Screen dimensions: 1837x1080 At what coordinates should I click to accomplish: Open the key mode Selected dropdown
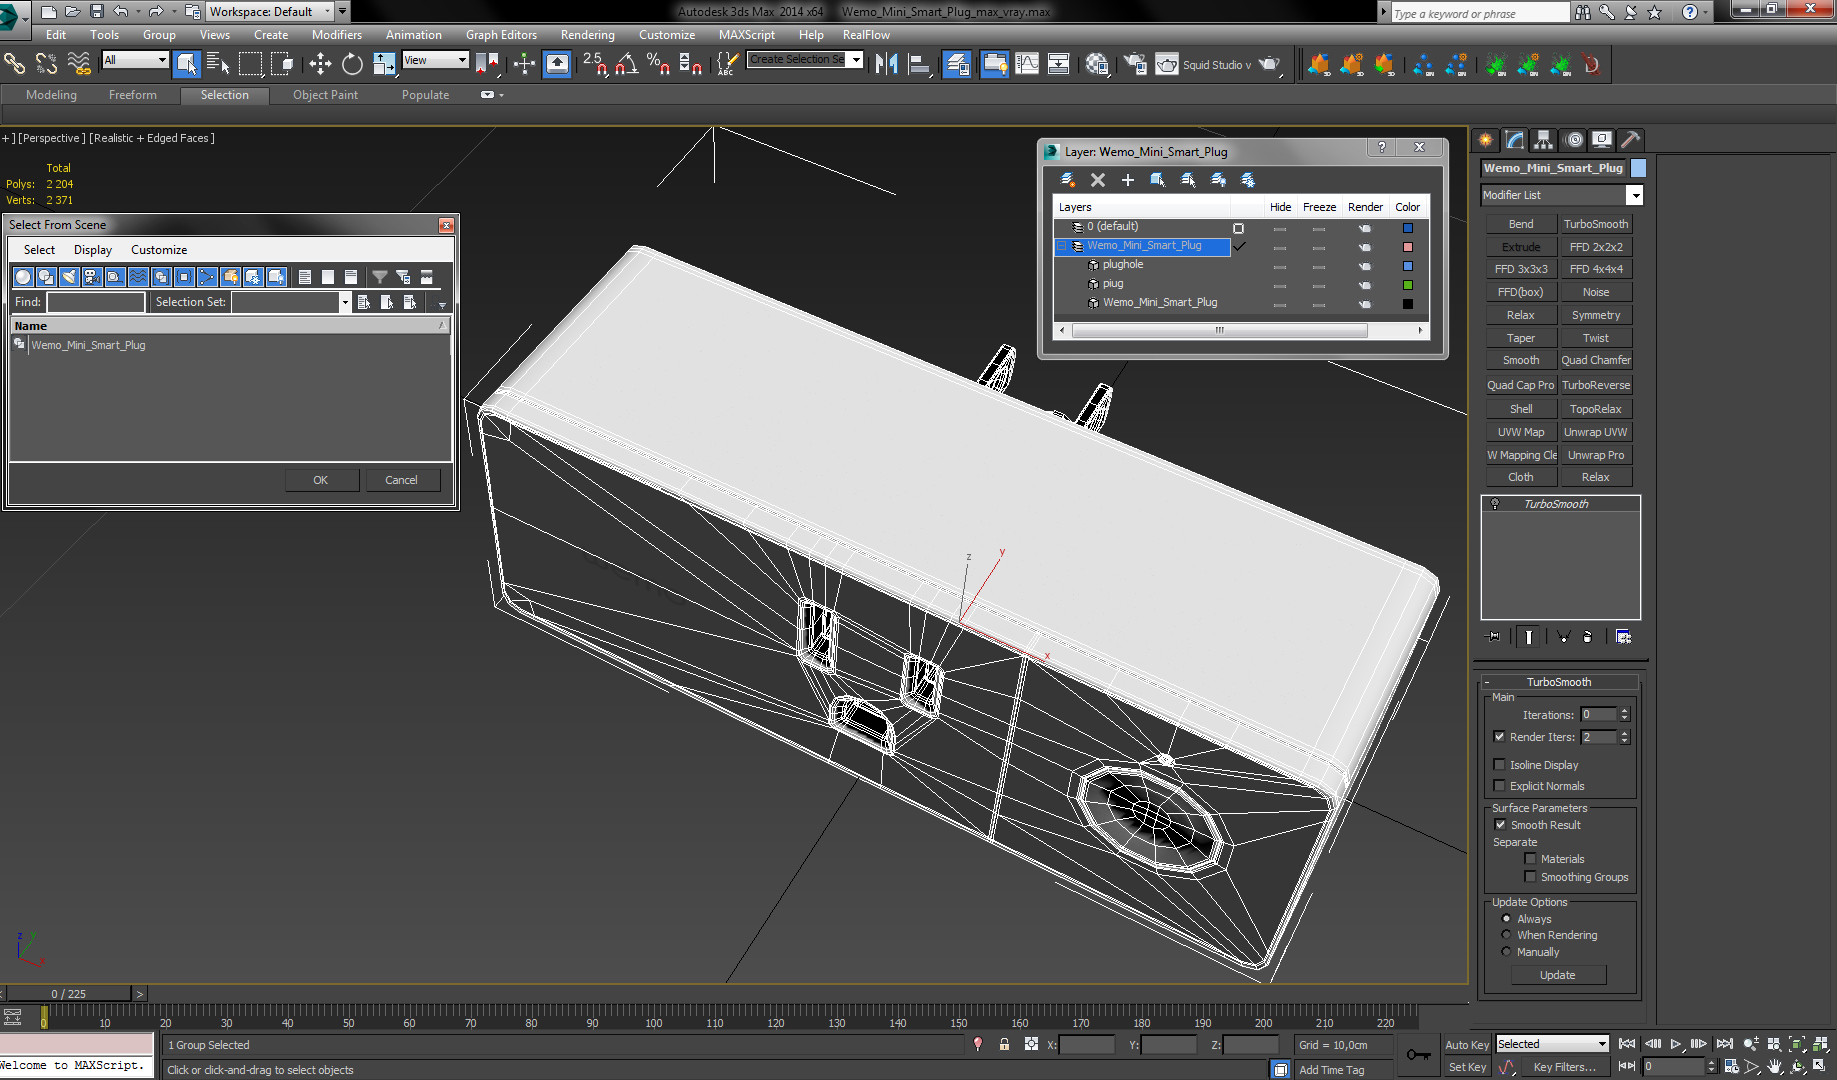(x=1602, y=1044)
